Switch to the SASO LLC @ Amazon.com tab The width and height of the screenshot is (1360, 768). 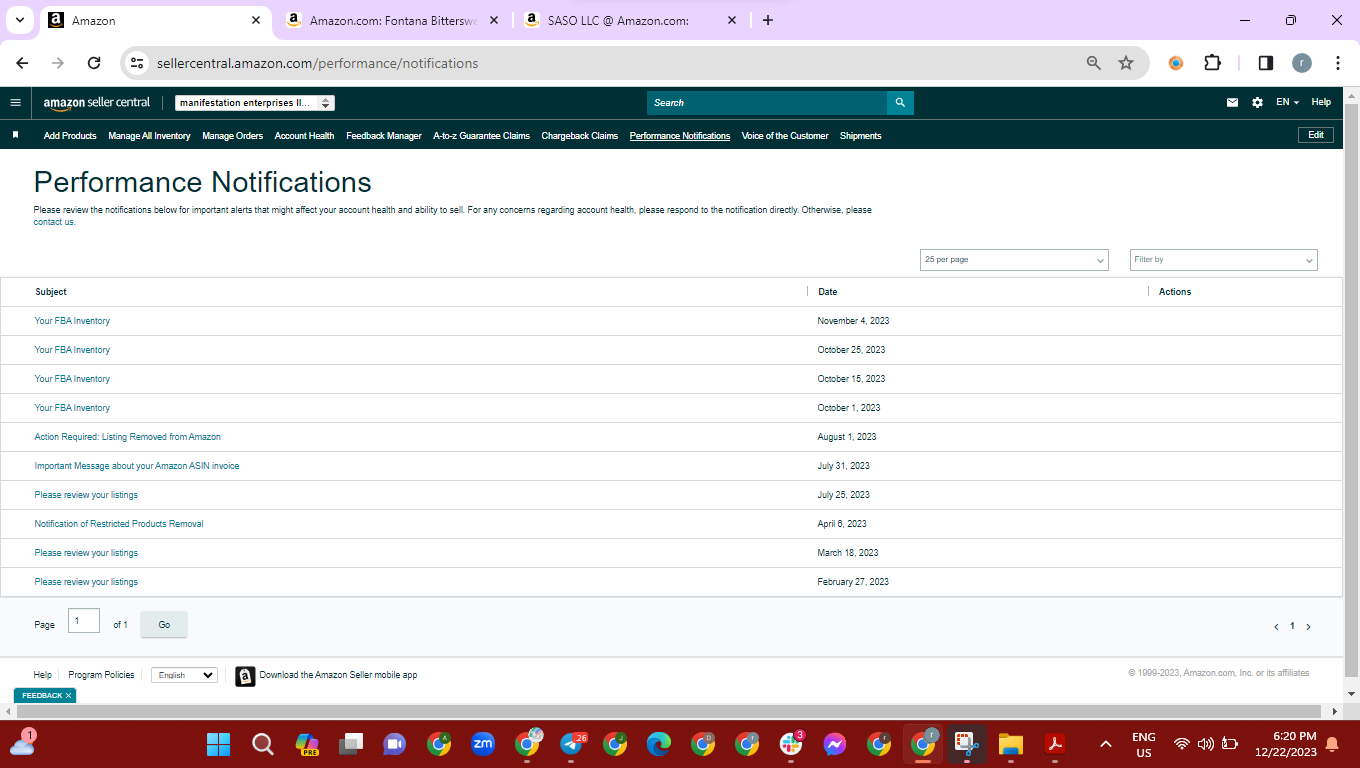(630, 20)
